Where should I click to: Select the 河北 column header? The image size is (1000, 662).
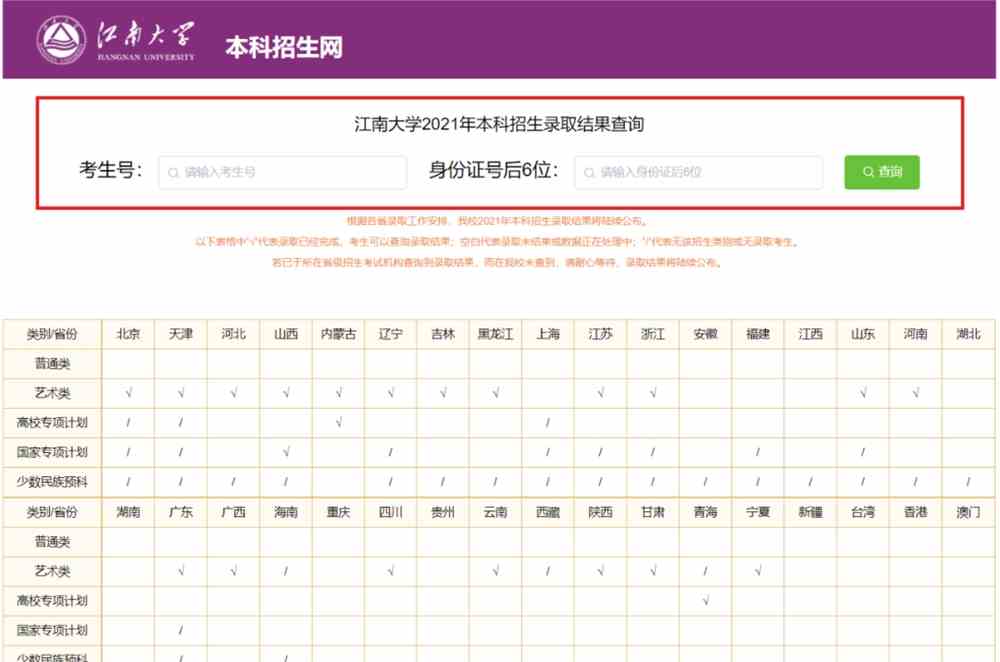tap(233, 334)
